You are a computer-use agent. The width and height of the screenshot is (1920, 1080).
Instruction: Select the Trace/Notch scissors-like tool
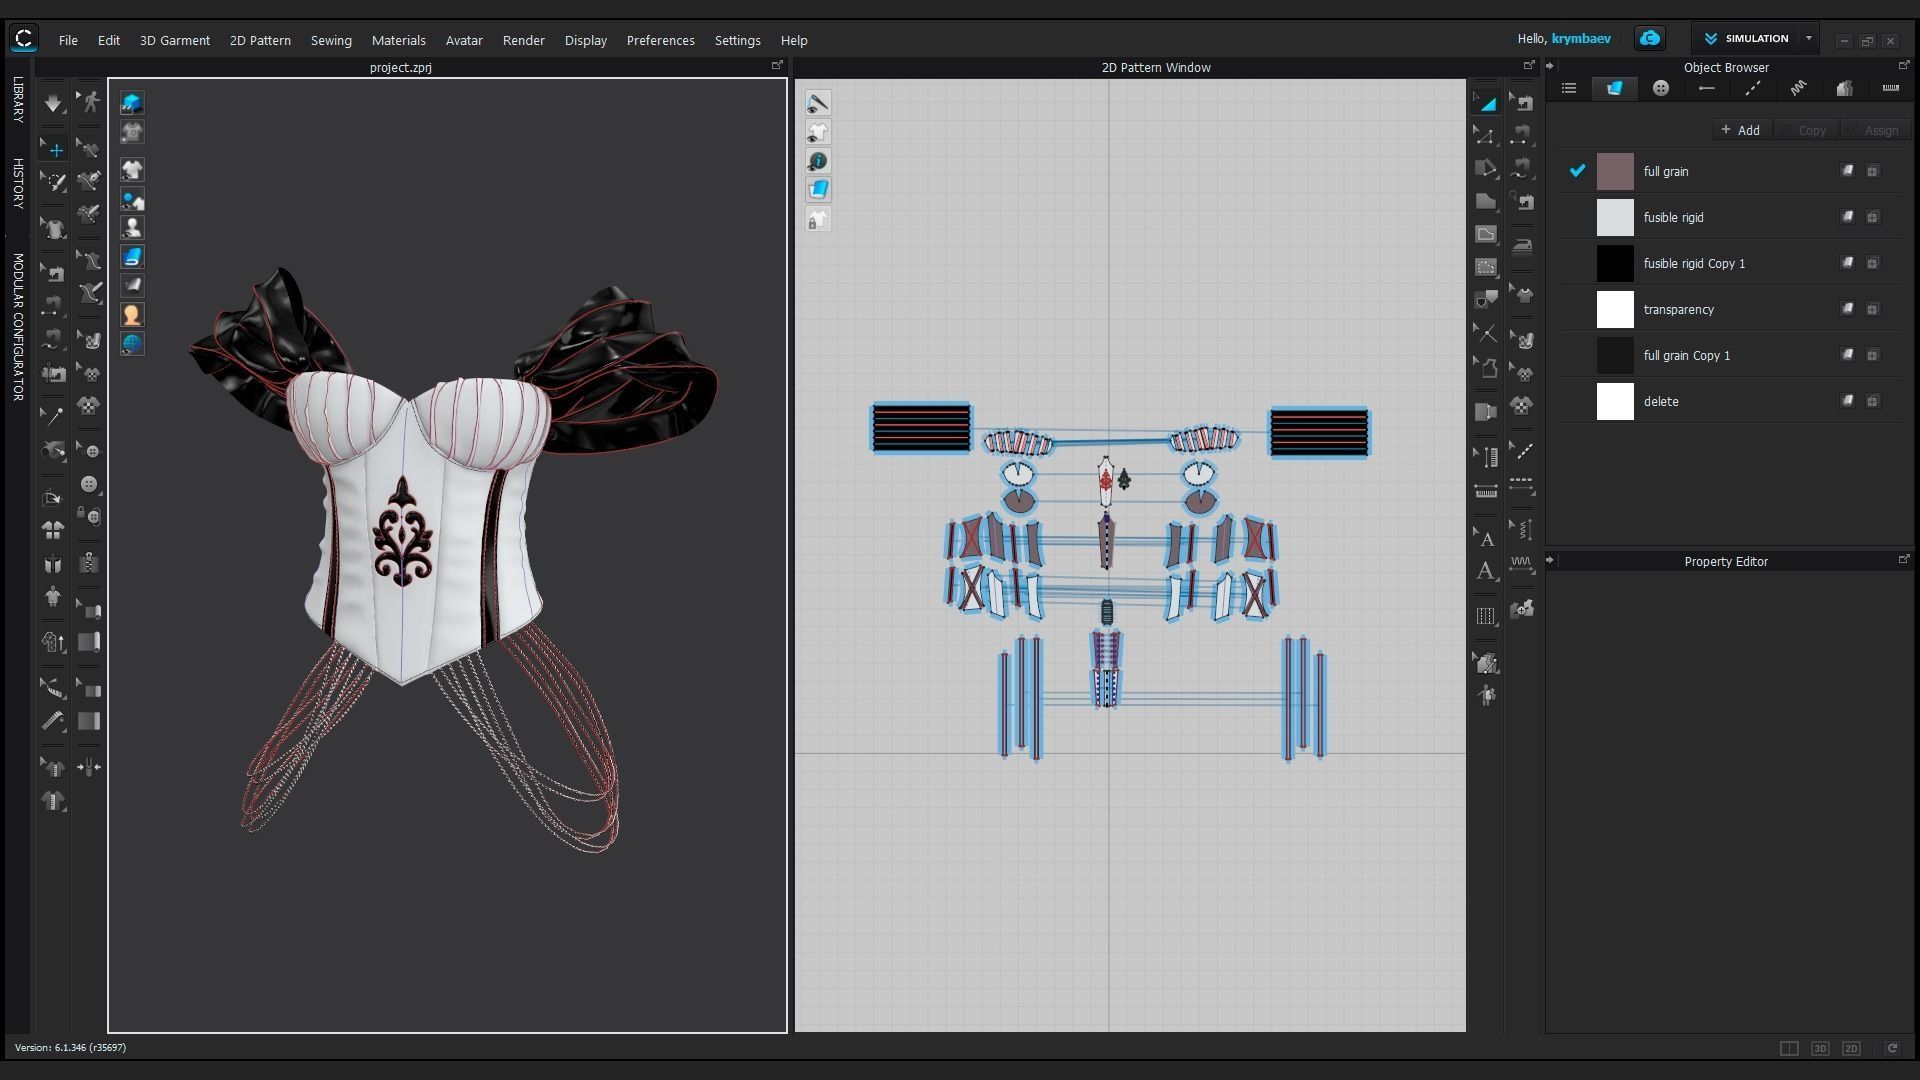(1486, 333)
